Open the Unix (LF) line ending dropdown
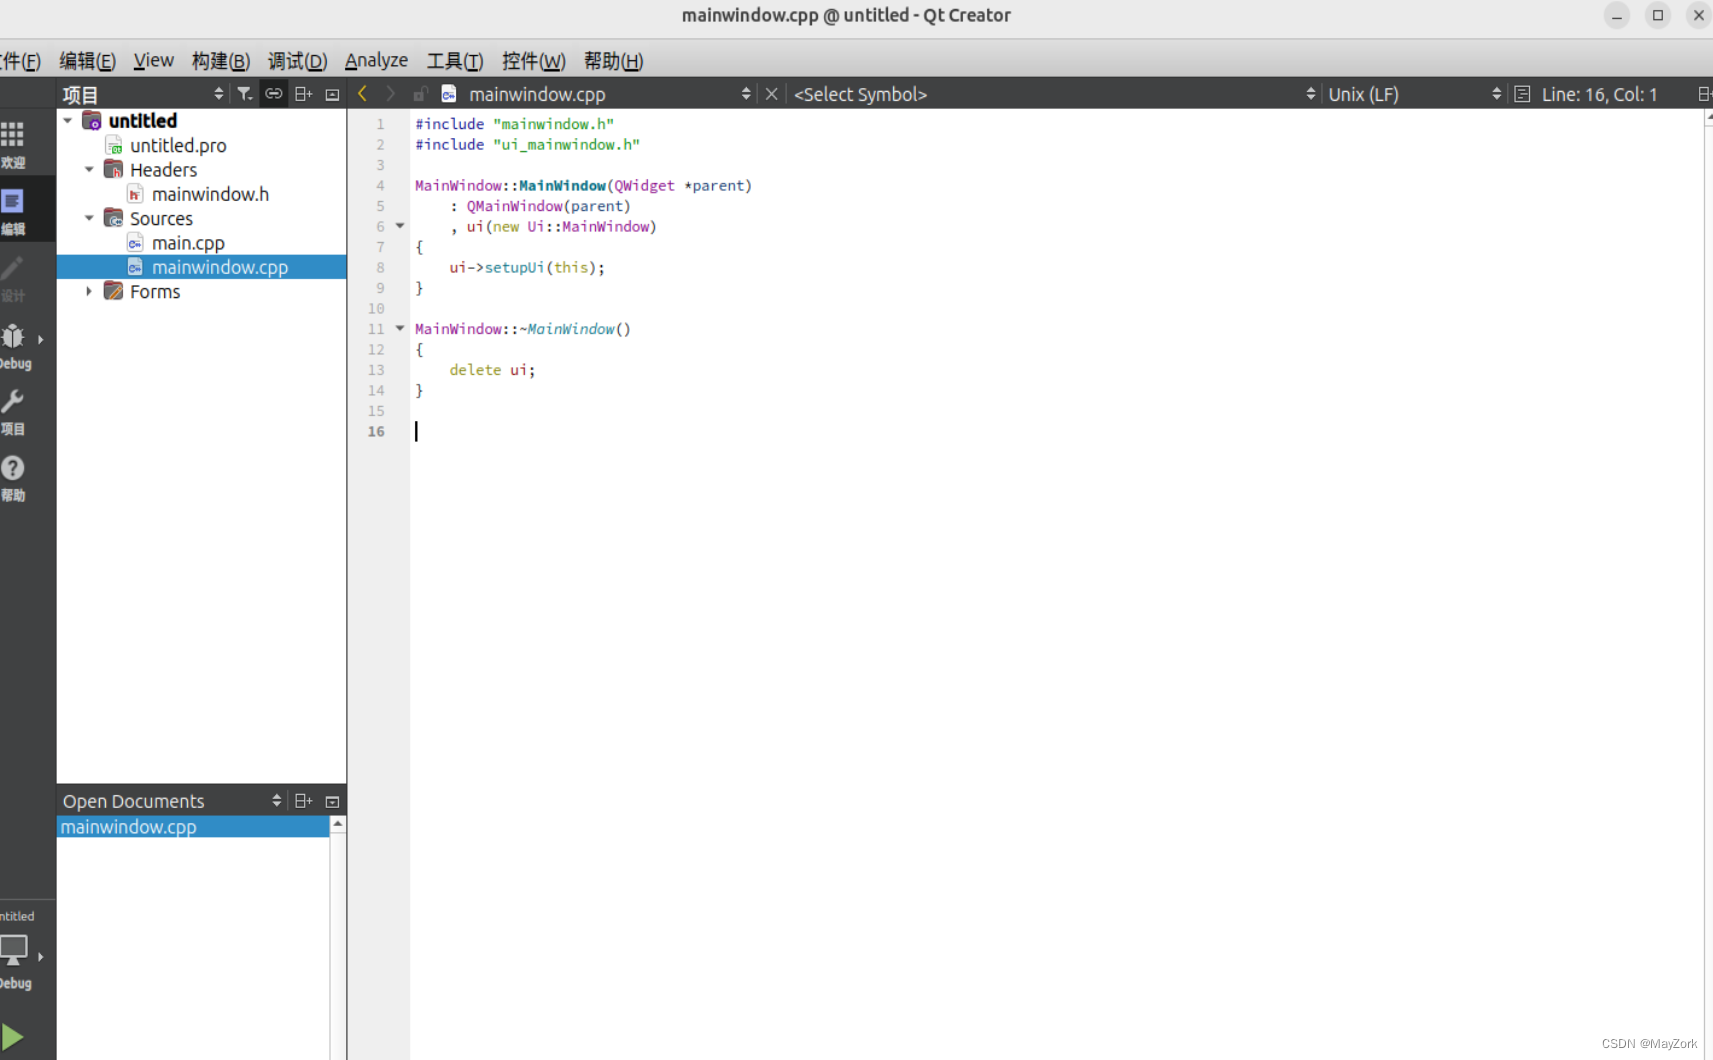 click(1414, 94)
